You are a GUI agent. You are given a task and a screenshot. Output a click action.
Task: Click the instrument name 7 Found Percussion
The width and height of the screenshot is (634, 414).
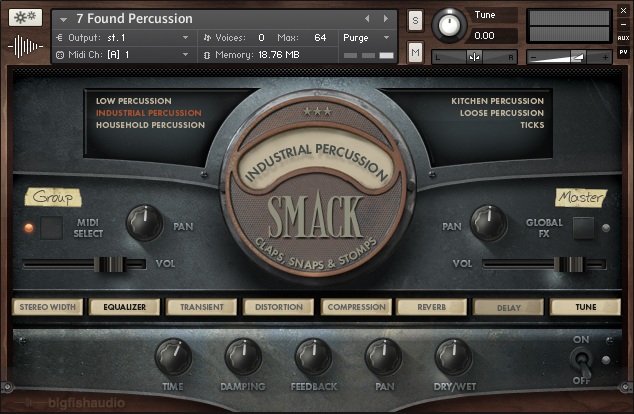(x=135, y=19)
